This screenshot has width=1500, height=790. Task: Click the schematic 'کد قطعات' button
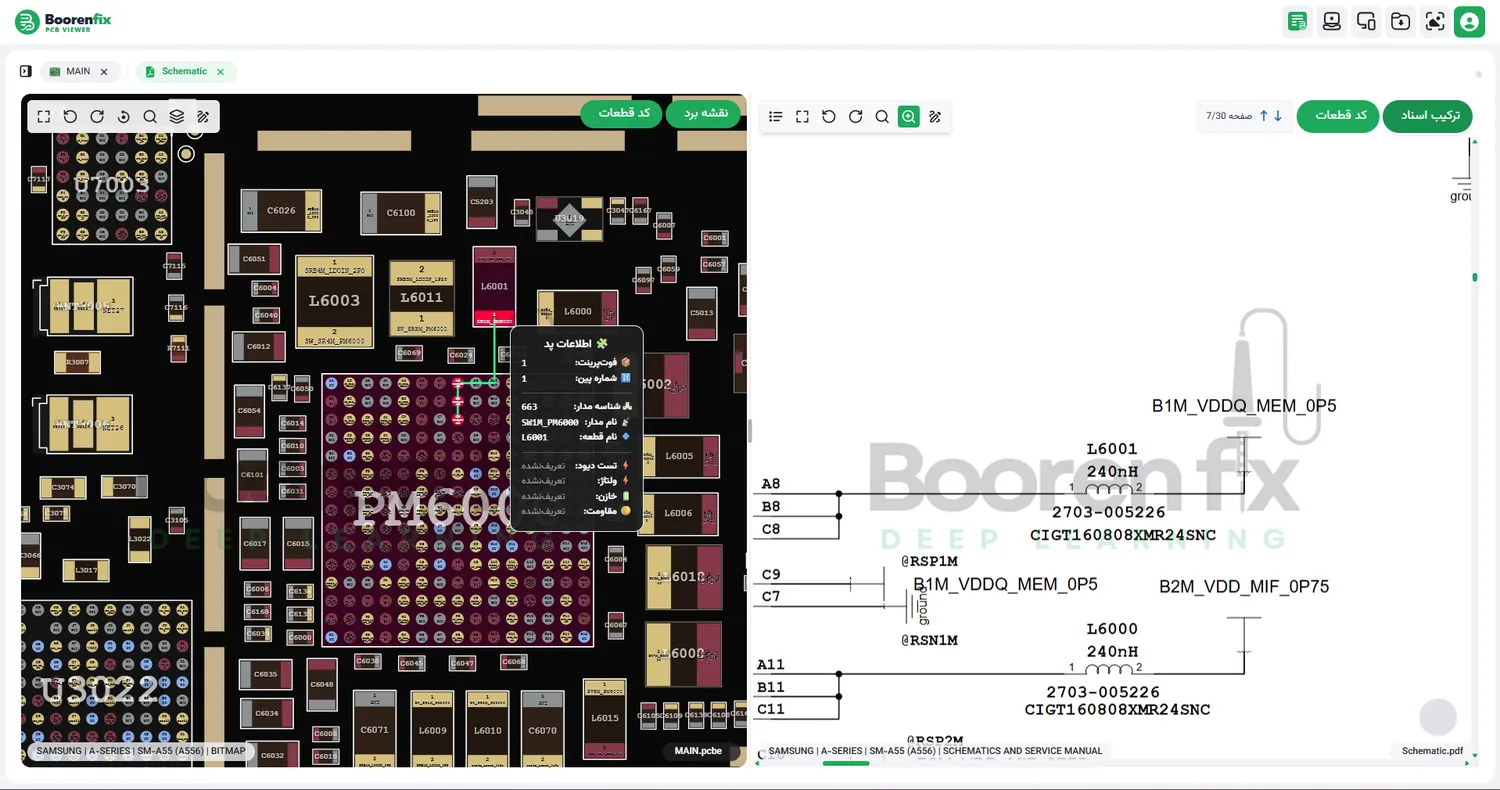[1338, 116]
